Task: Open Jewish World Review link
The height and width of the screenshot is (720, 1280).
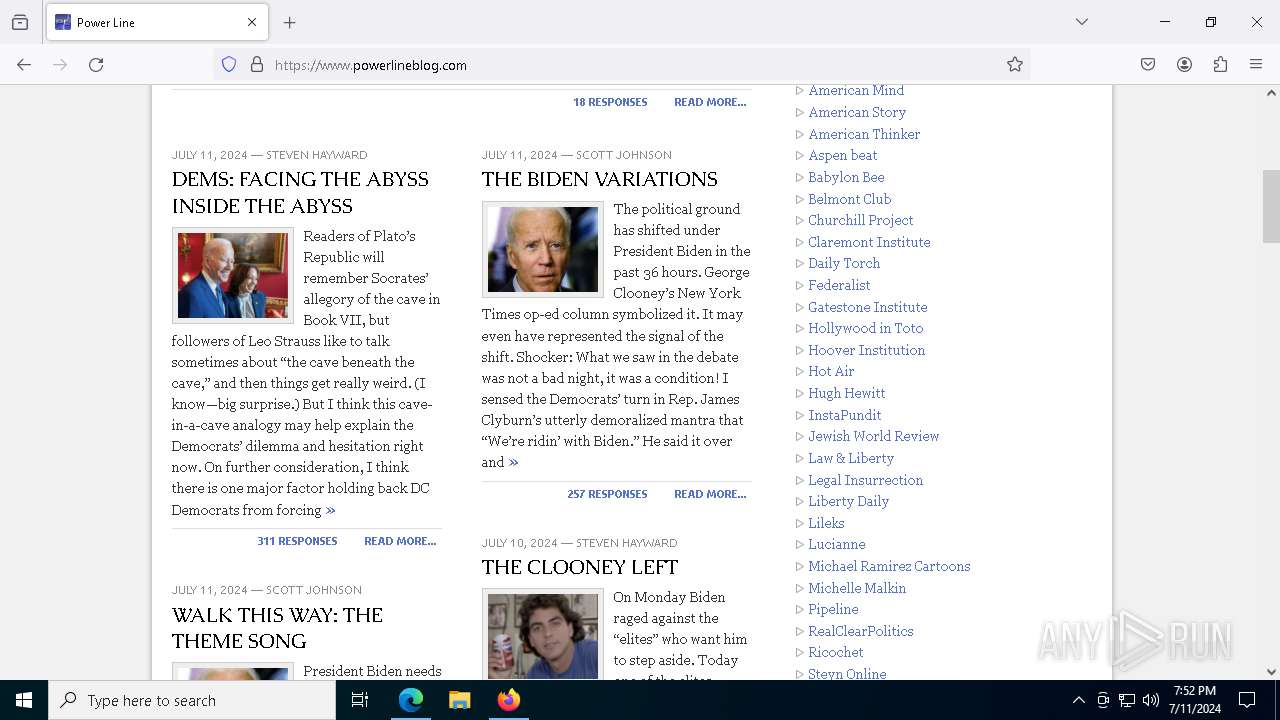Action: [873, 436]
